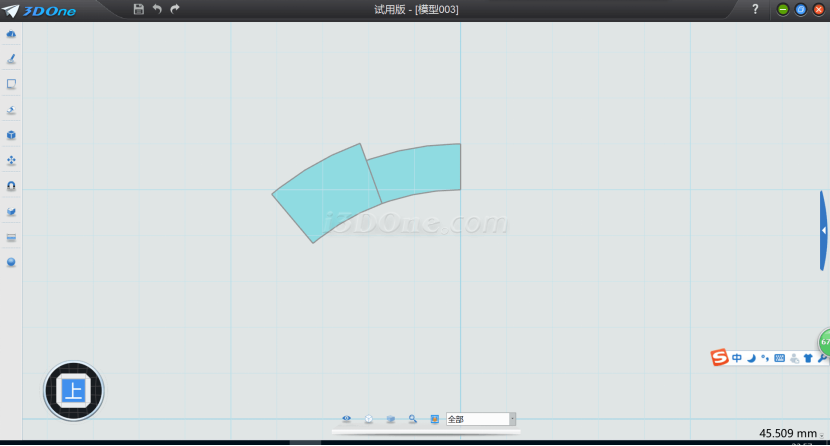Open the magnet snap tool
This screenshot has width=830, height=446.
click(11, 186)
